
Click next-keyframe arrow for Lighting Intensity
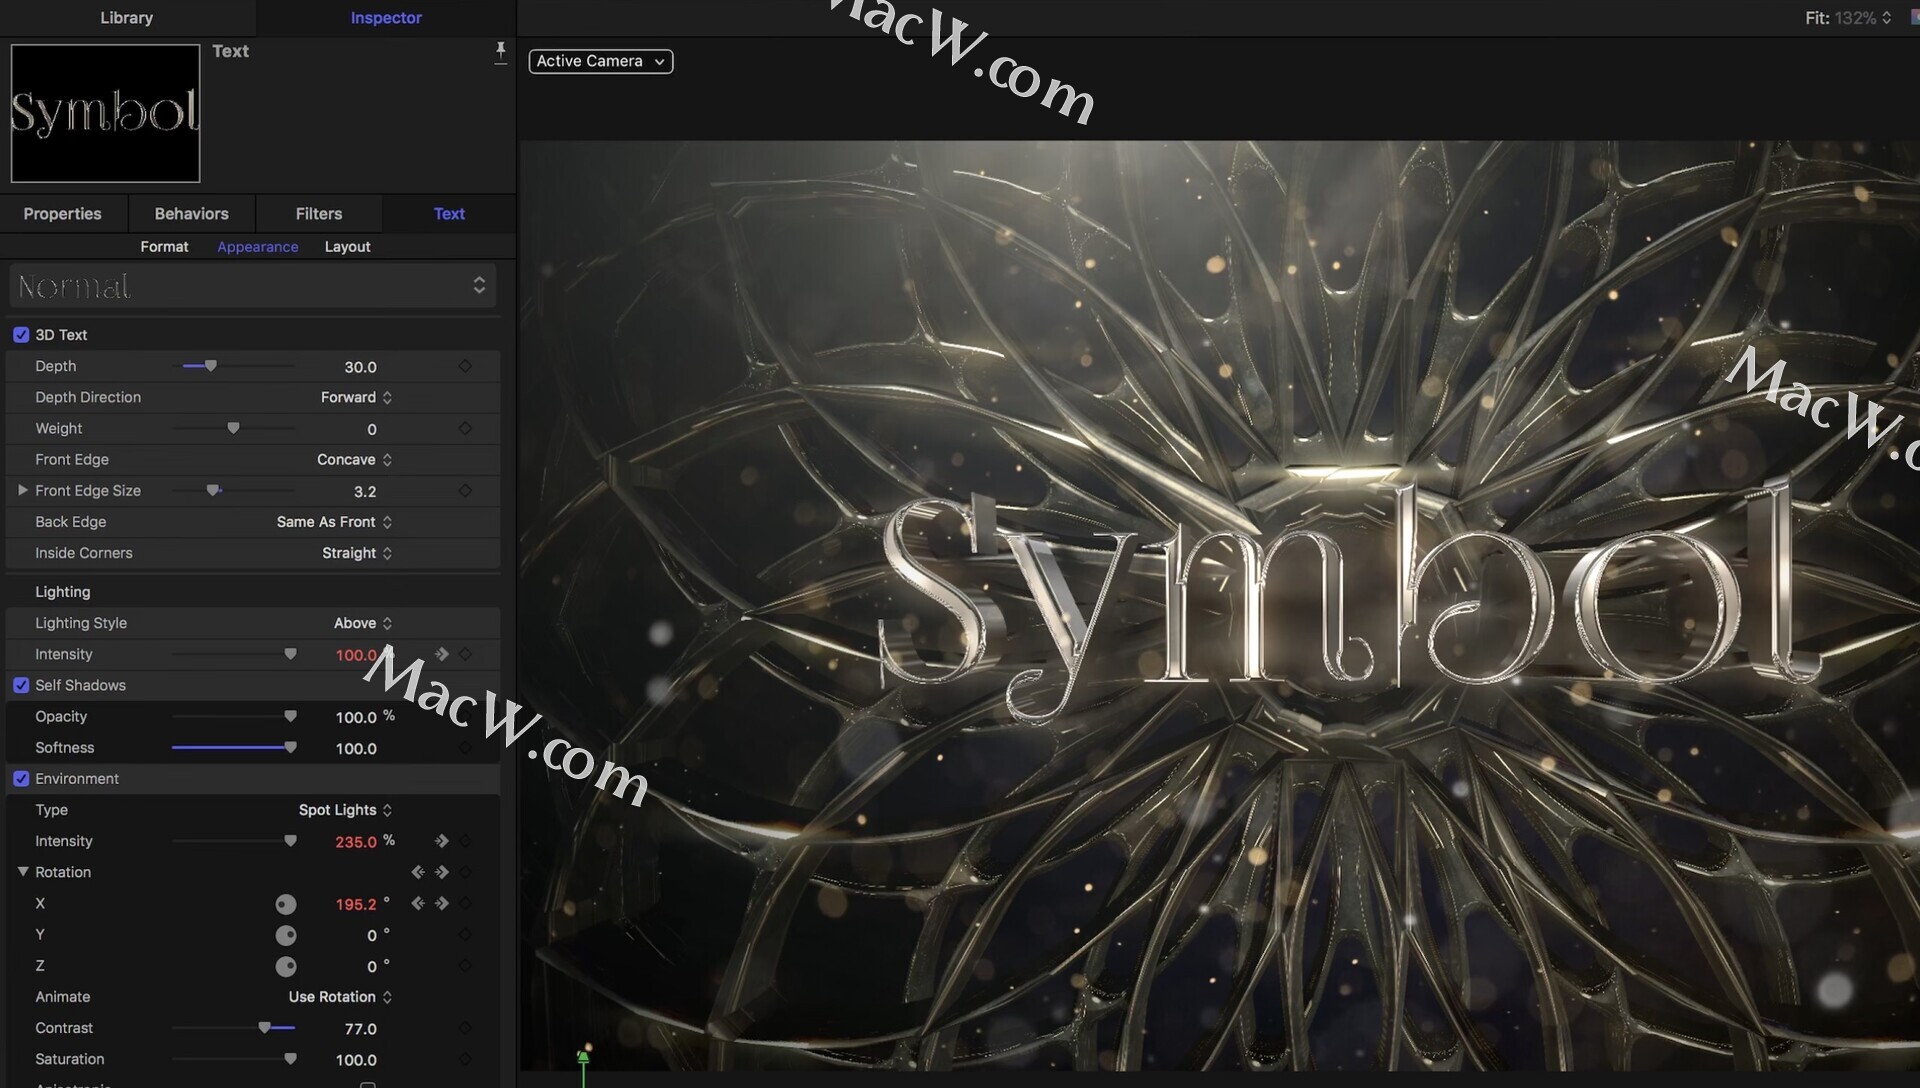(441, 654)
